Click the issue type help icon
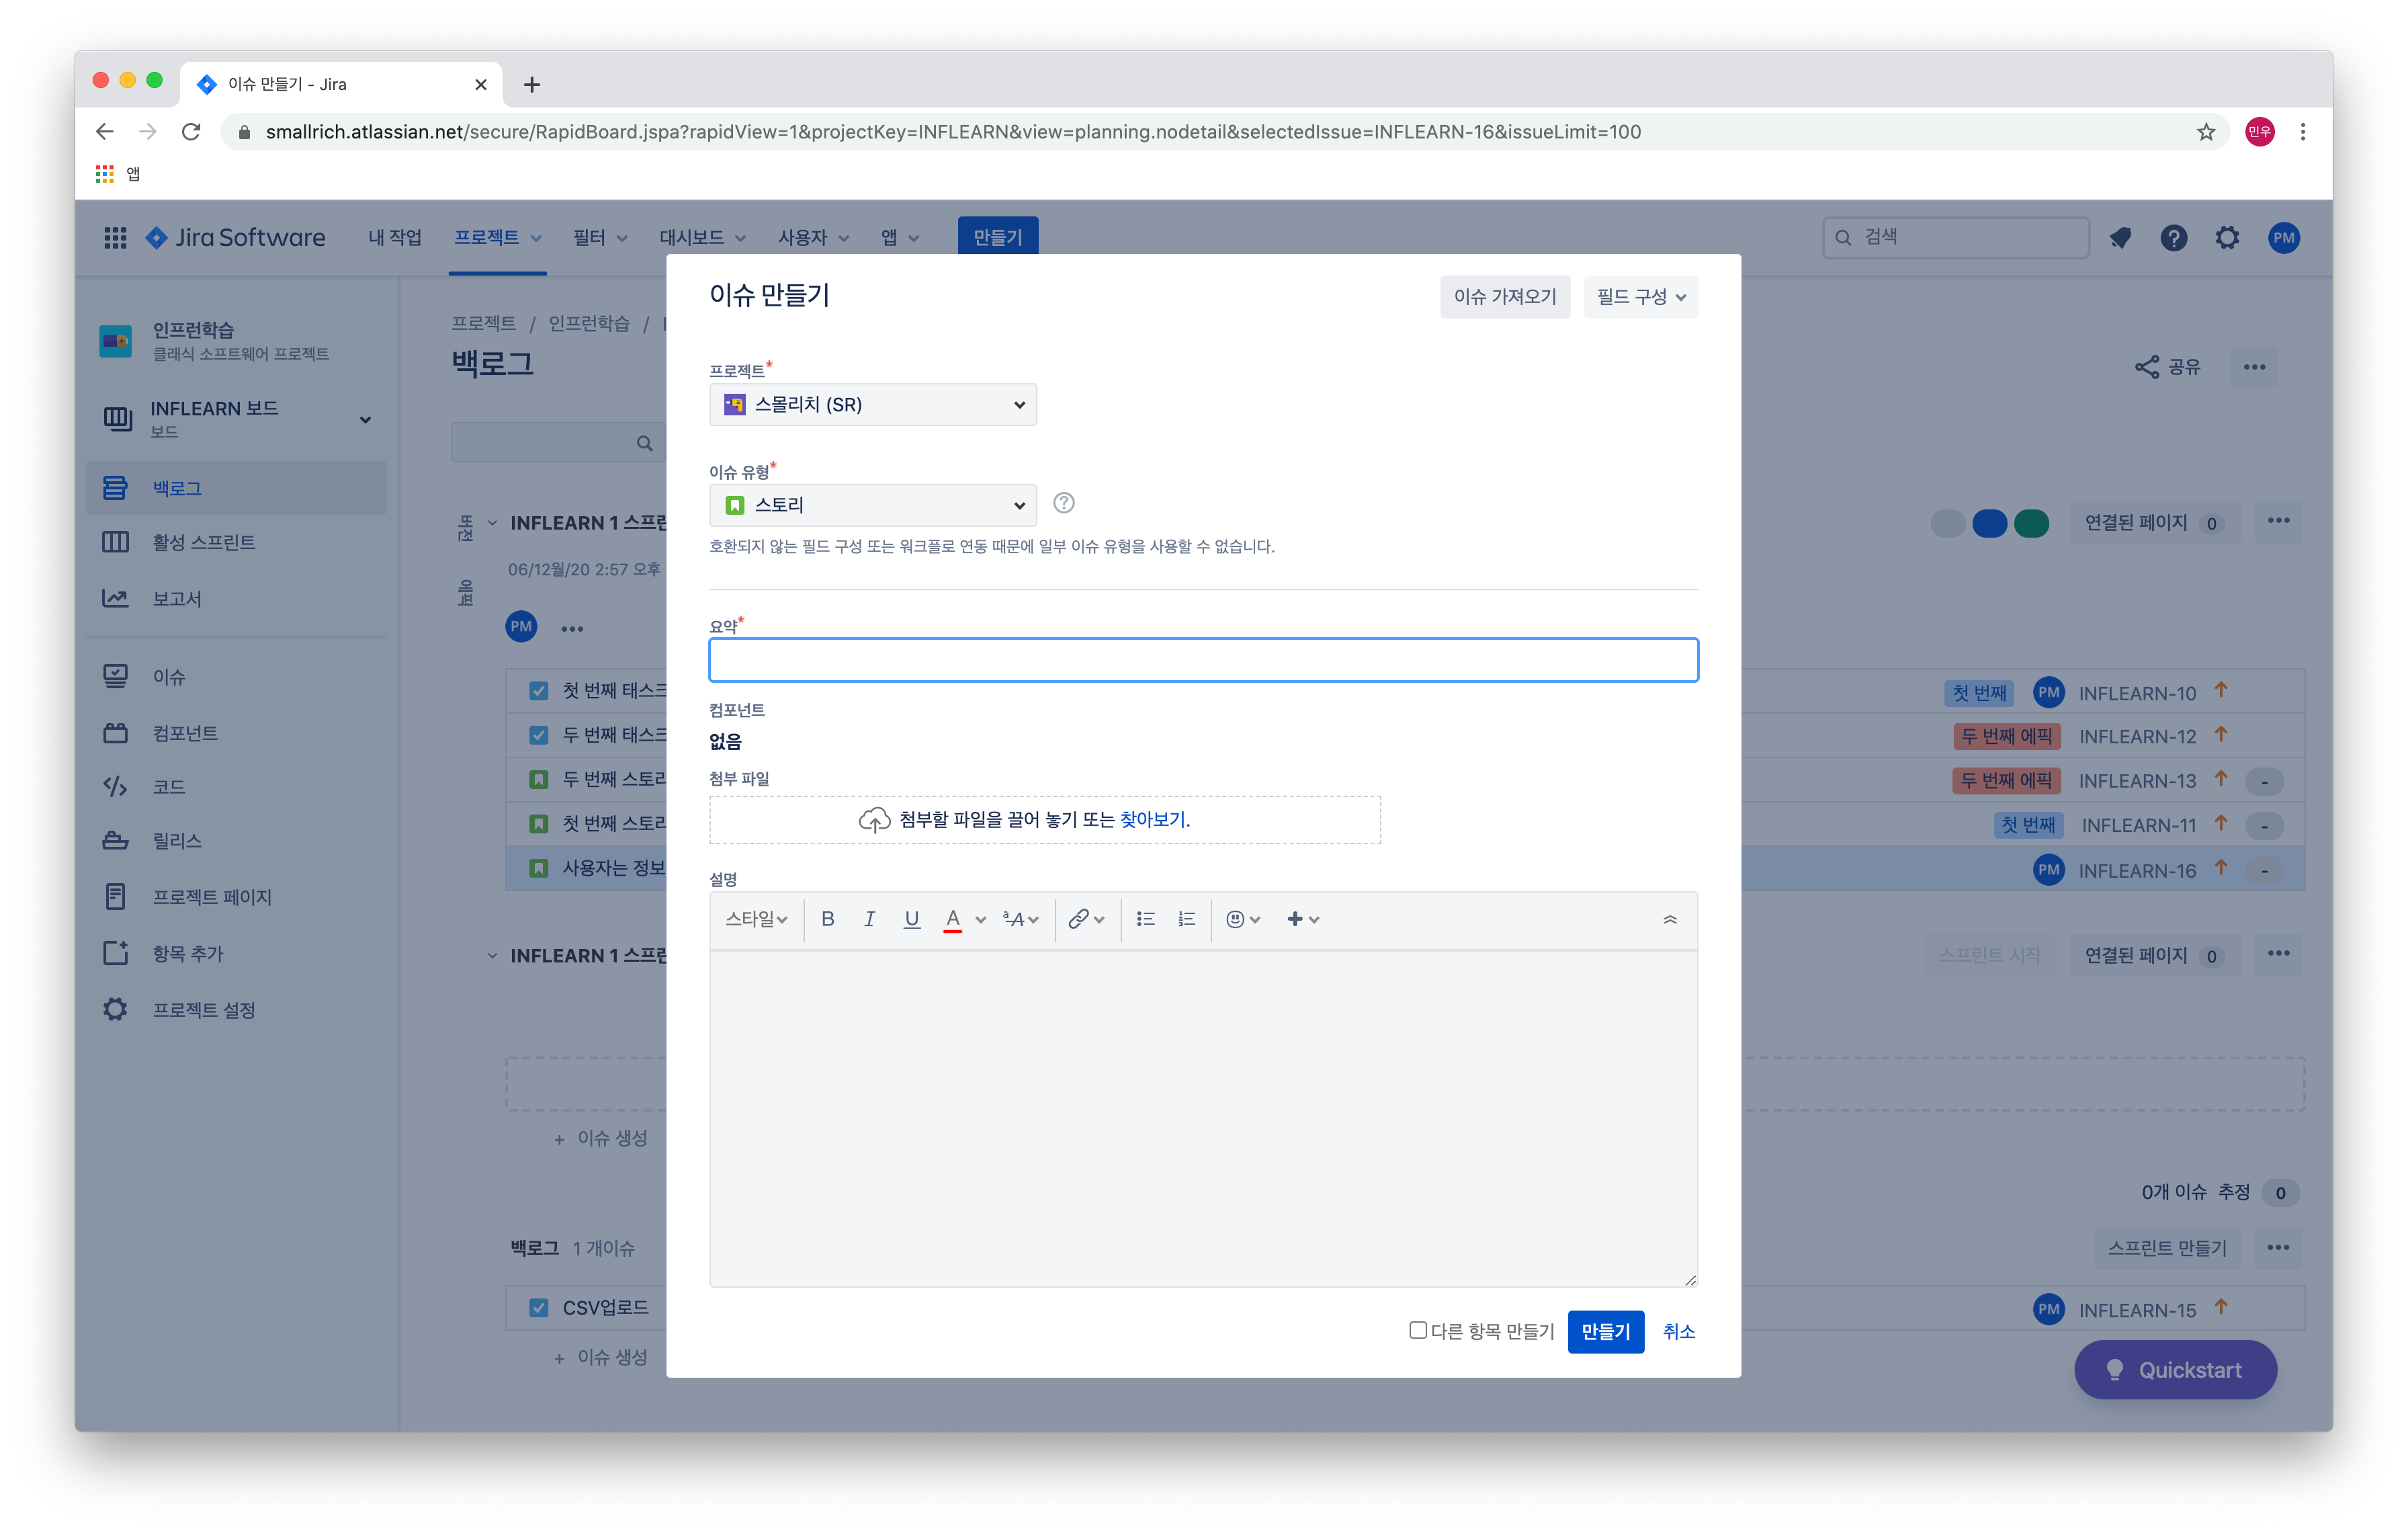The width and height of the screenshot is (2408, 1531). [x=1064, y=503]
